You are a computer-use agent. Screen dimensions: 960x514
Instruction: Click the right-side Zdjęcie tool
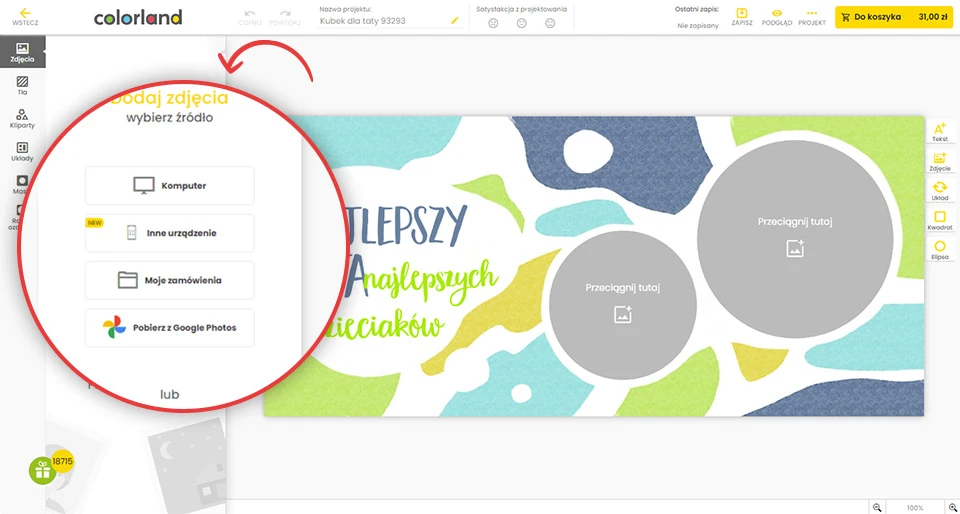[x=939, y=162]
